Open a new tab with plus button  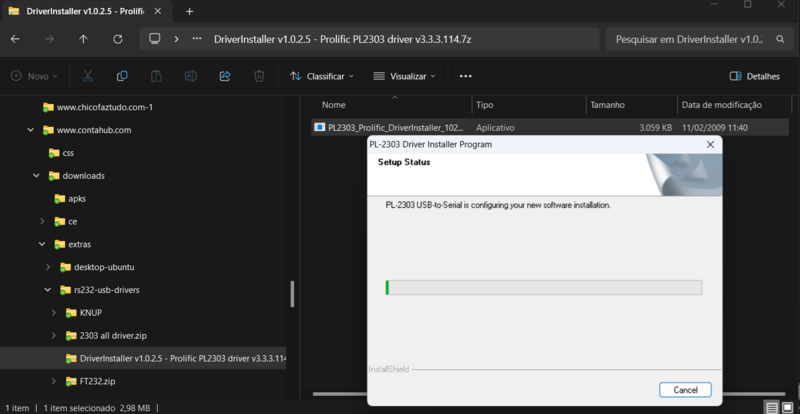189,11
